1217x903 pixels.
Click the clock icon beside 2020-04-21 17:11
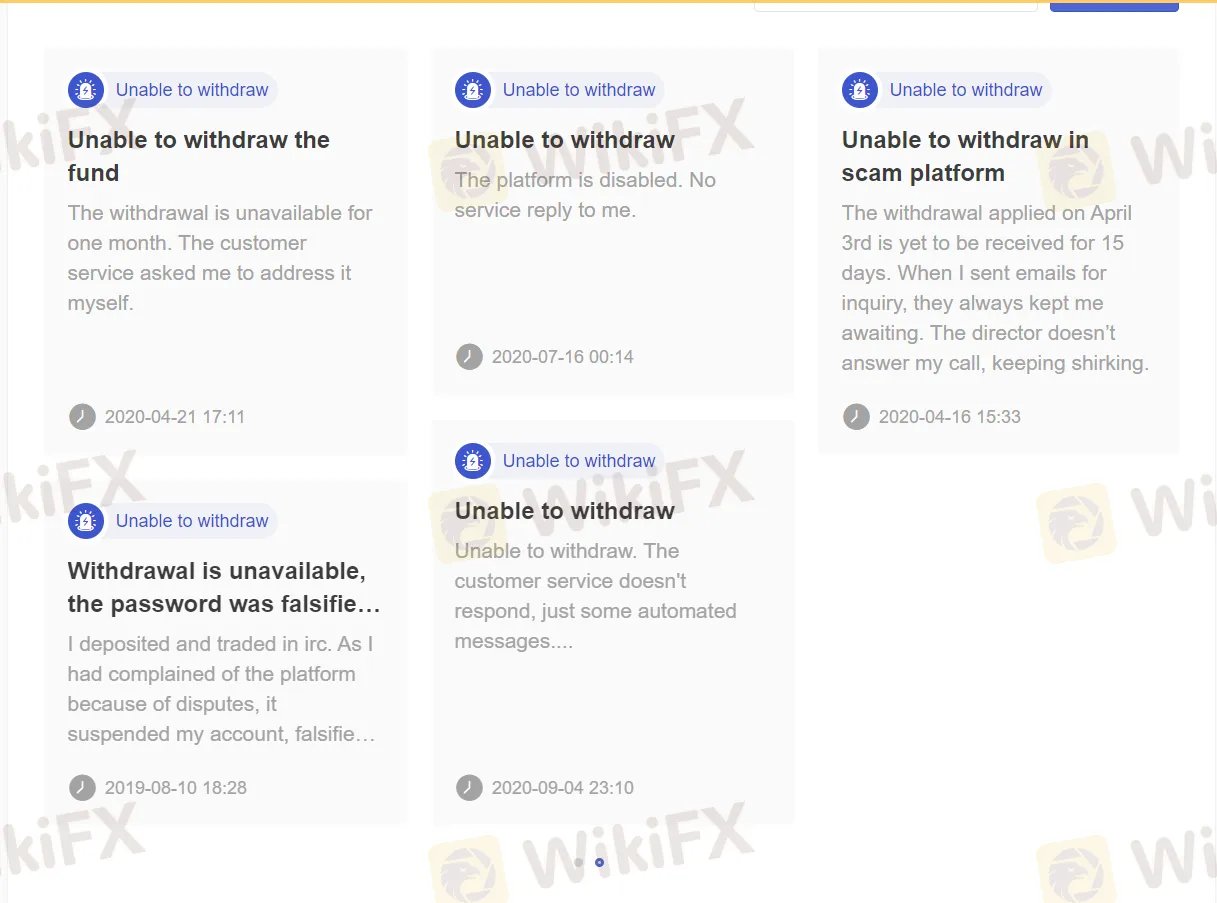(x=82, y=416)
